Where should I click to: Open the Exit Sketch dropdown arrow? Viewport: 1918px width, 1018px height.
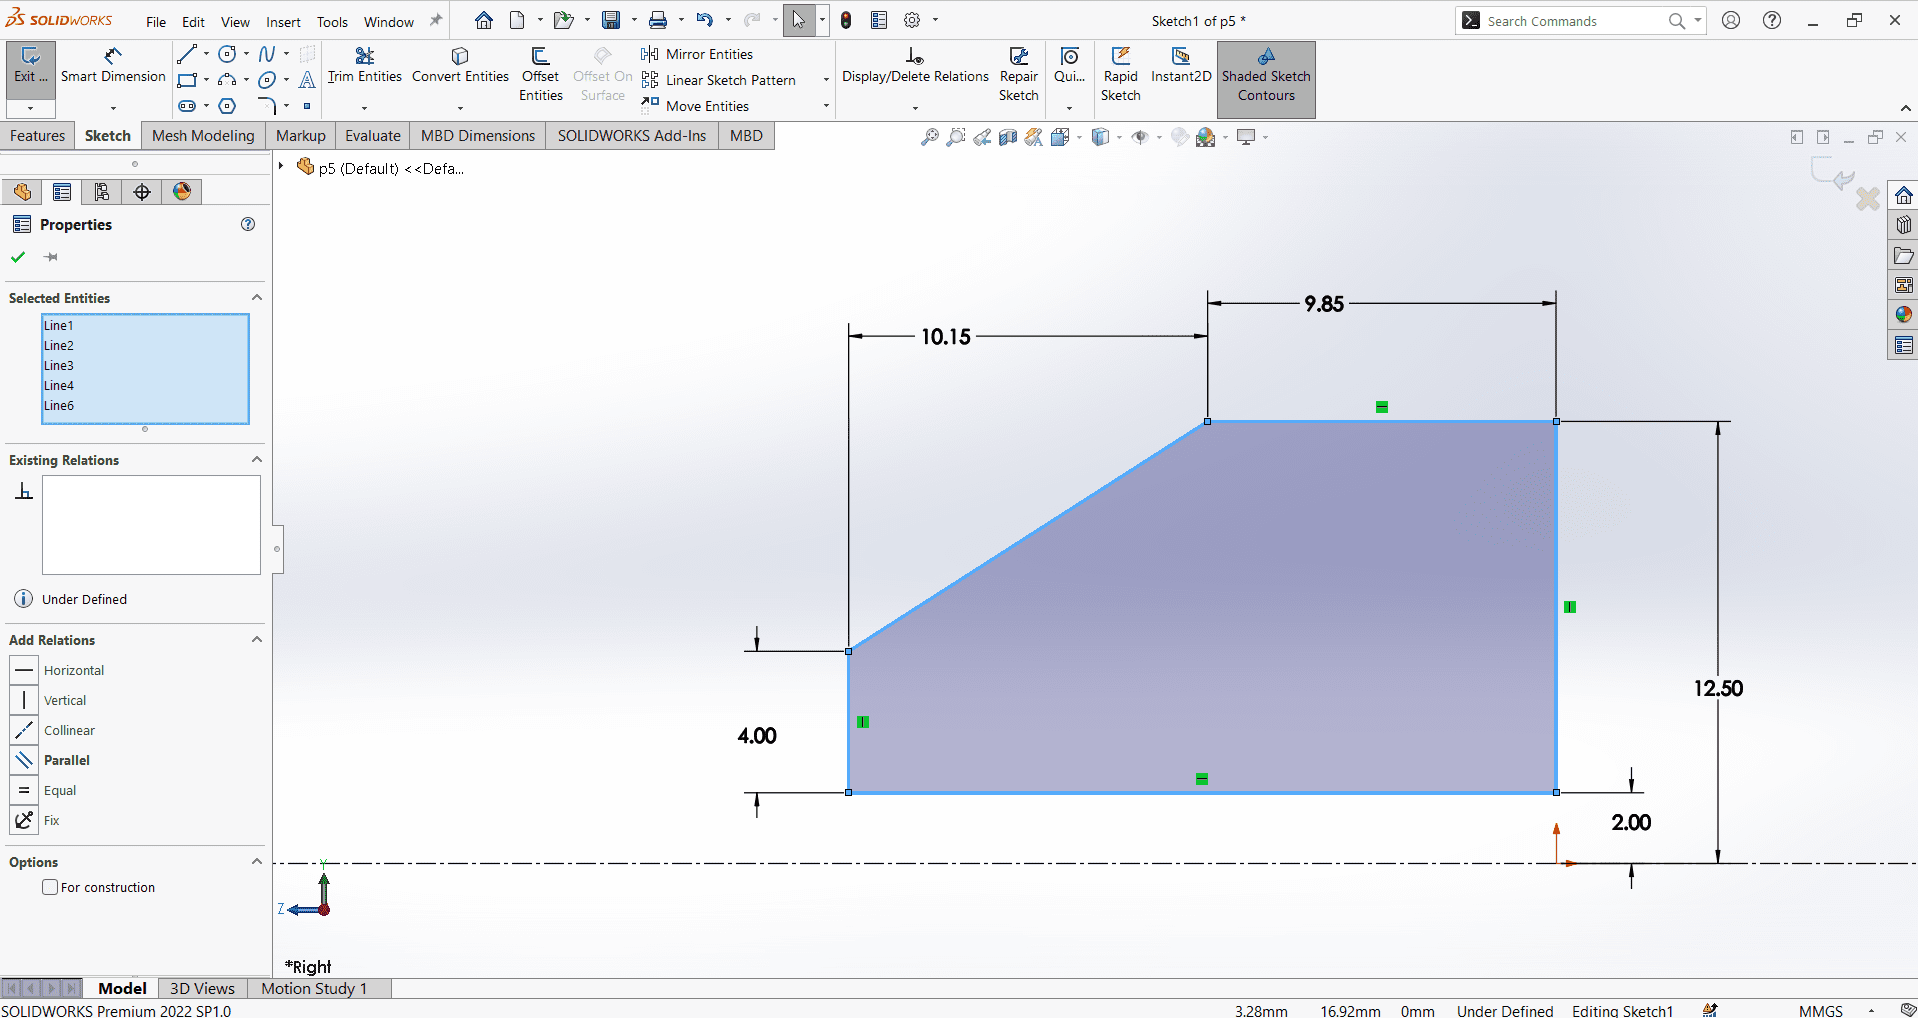30,108
